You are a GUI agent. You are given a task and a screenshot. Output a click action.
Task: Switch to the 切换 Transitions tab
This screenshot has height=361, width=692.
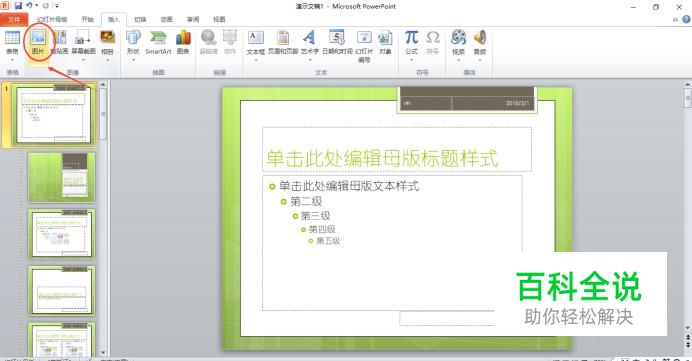[x=140, y=19]
